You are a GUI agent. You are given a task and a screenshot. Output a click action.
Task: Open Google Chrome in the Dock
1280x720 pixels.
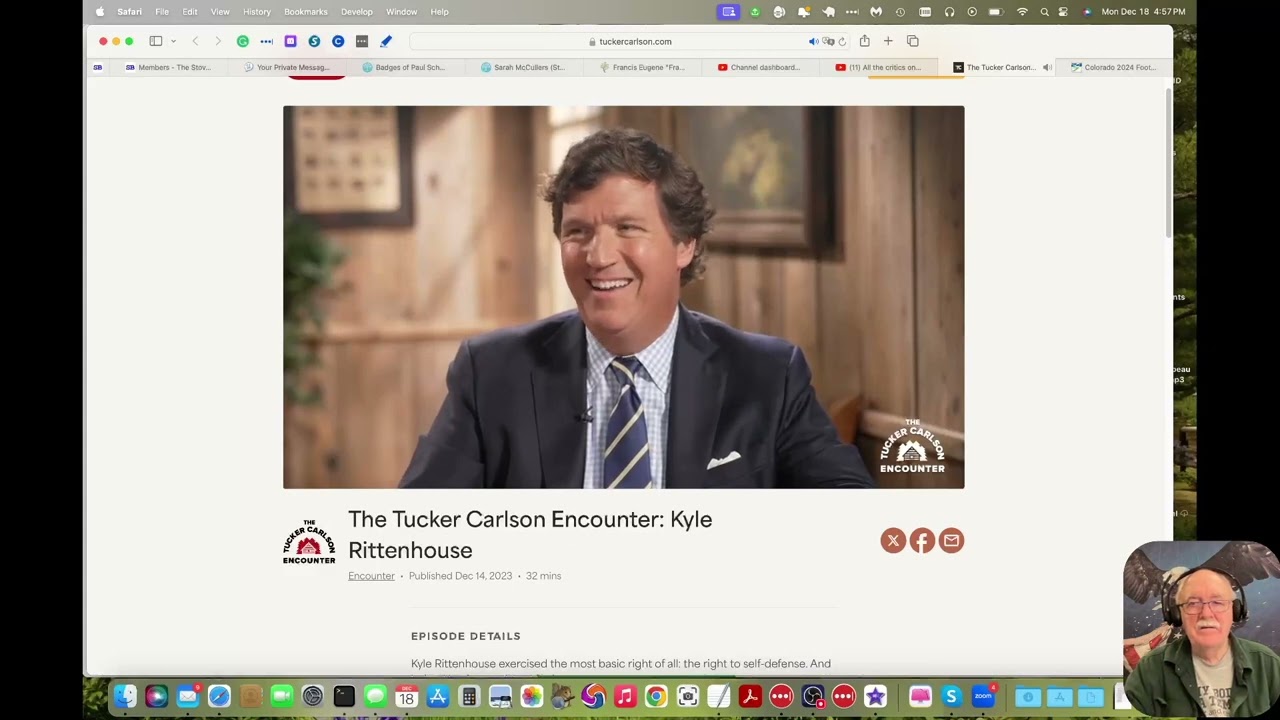[x=656, y=697]
